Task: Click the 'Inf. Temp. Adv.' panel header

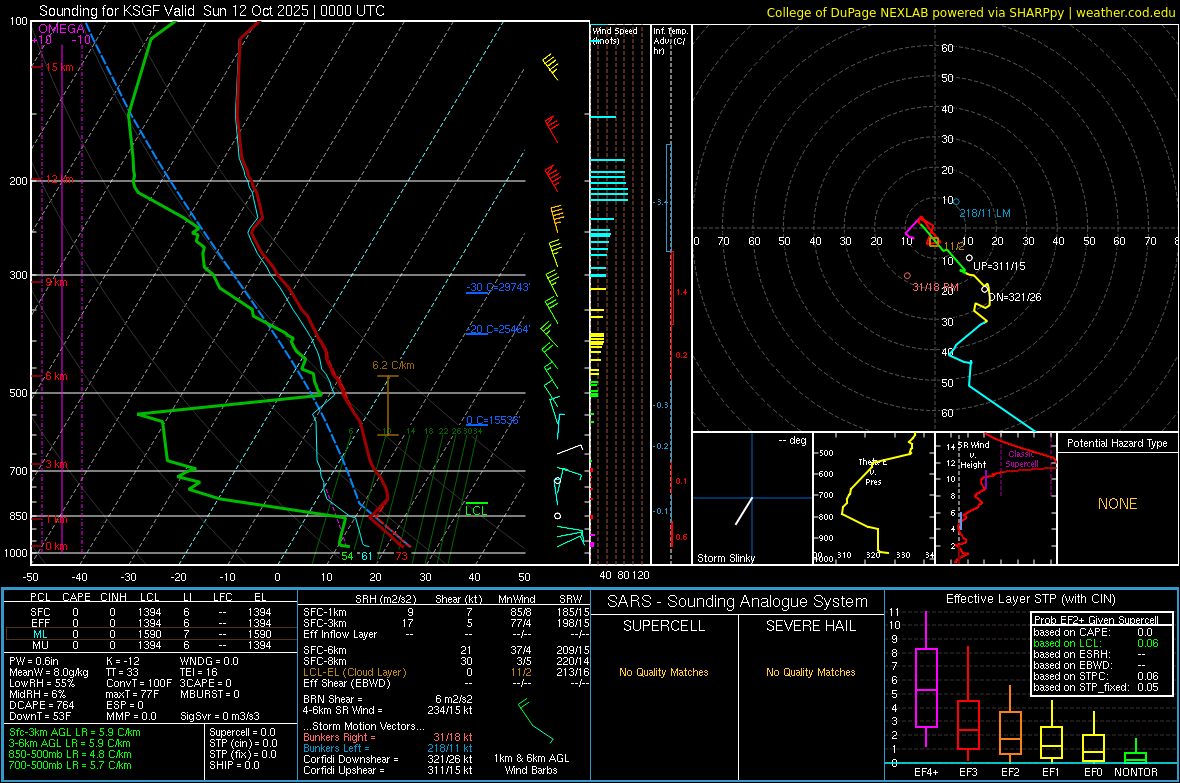Action: (670, 41)
